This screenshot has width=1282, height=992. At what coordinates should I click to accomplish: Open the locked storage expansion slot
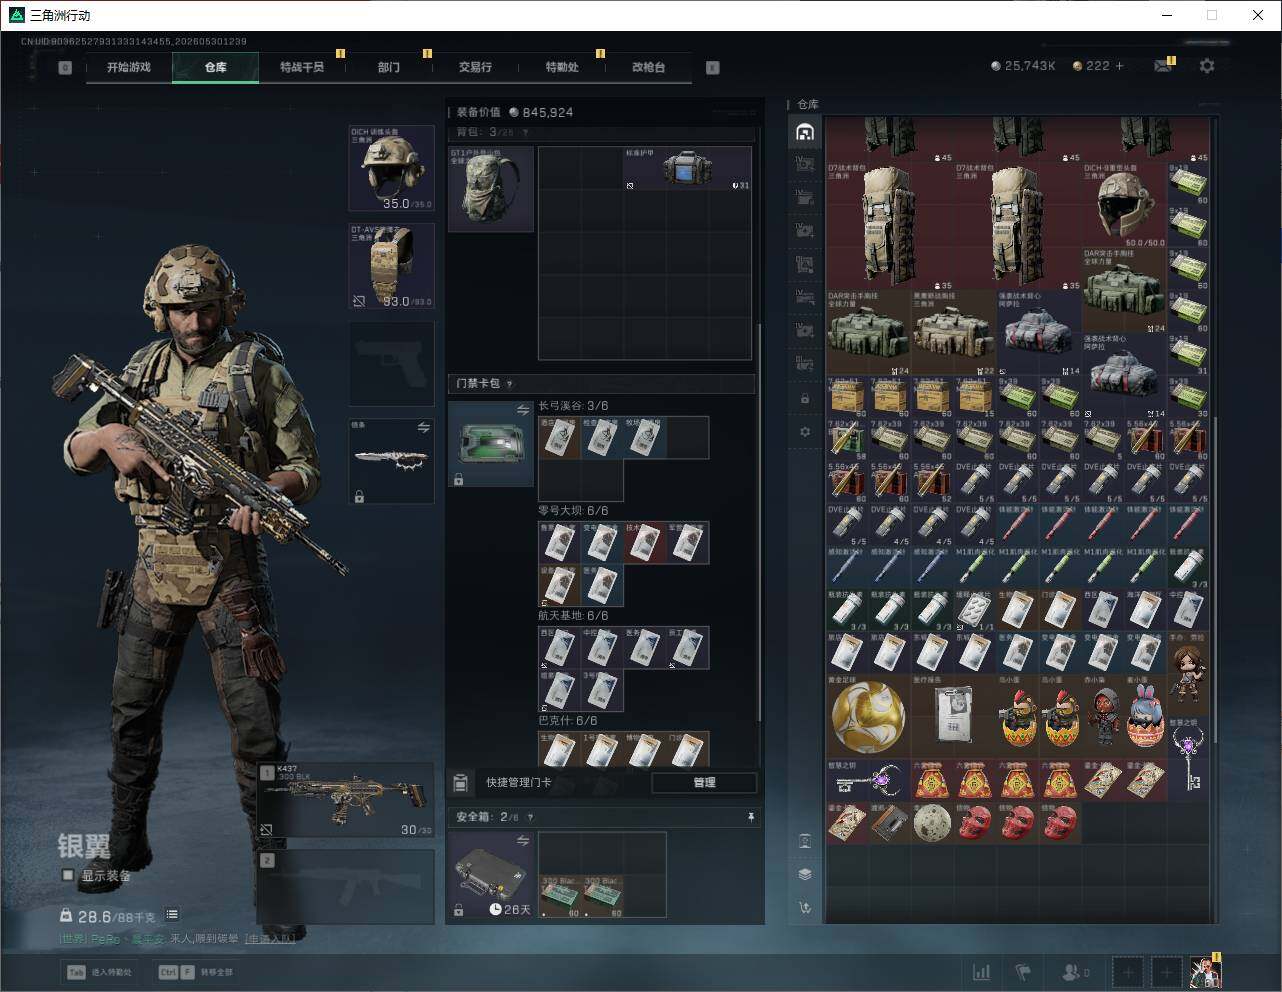(805, 398)
